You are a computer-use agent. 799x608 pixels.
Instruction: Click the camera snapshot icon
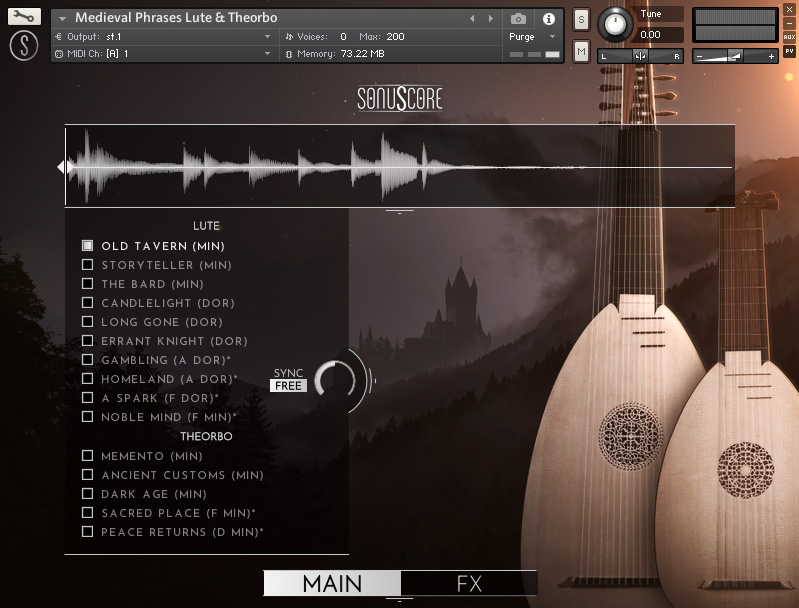518,18
